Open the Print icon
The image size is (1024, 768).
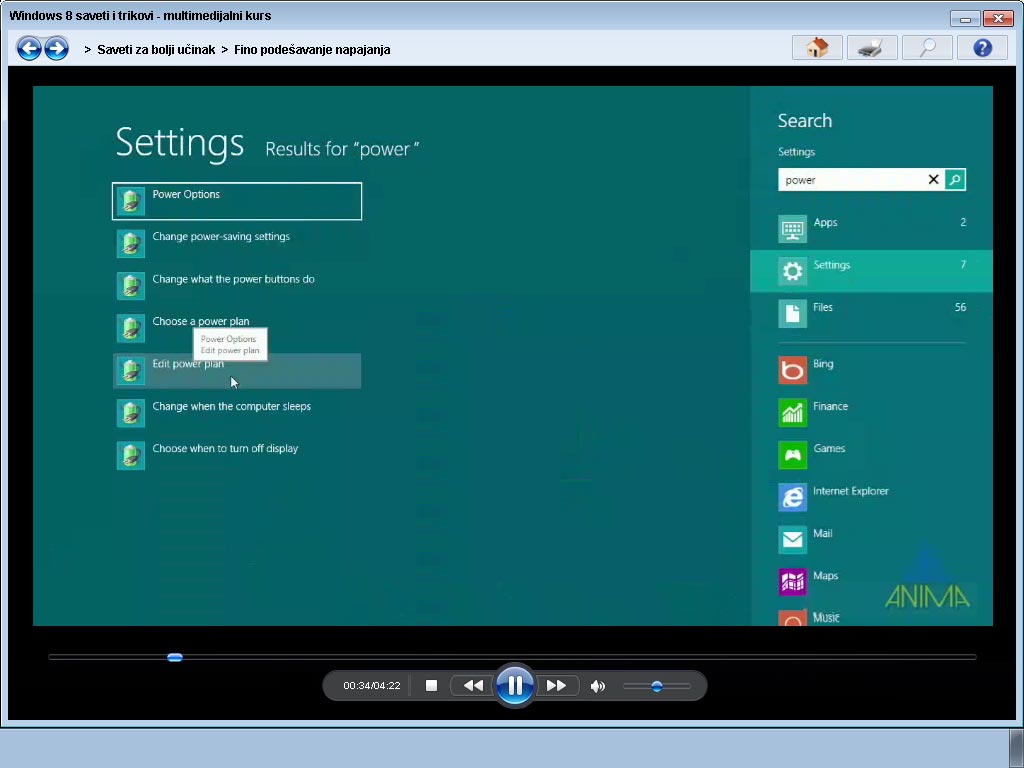(871, 47)
